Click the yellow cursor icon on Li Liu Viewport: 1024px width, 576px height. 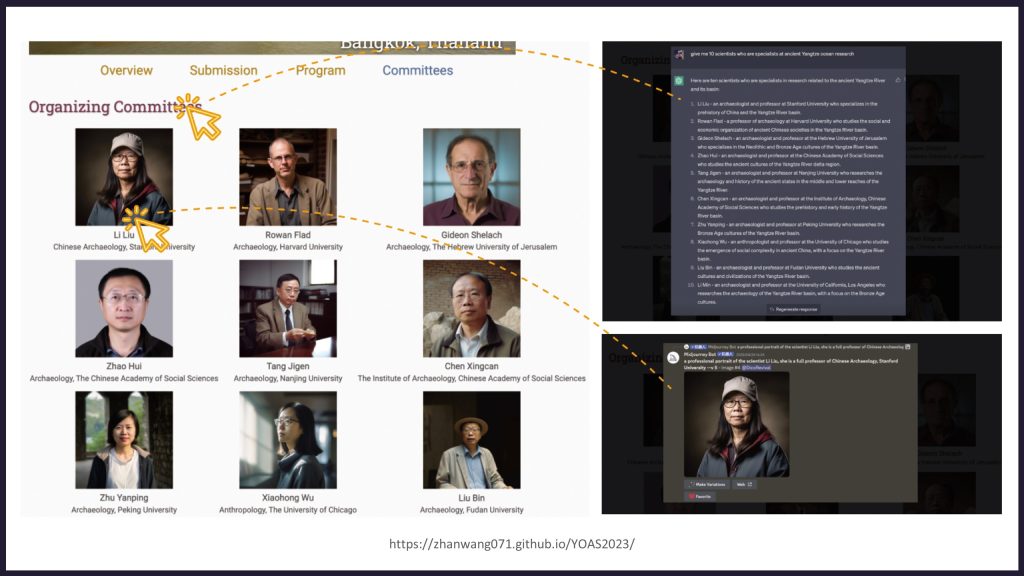click(x=146, y=227)
